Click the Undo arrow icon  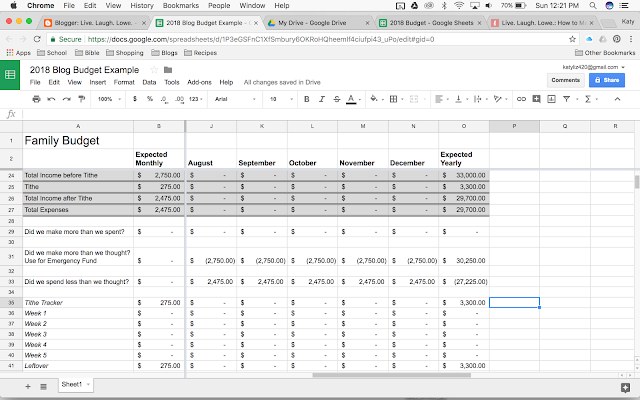51,99
